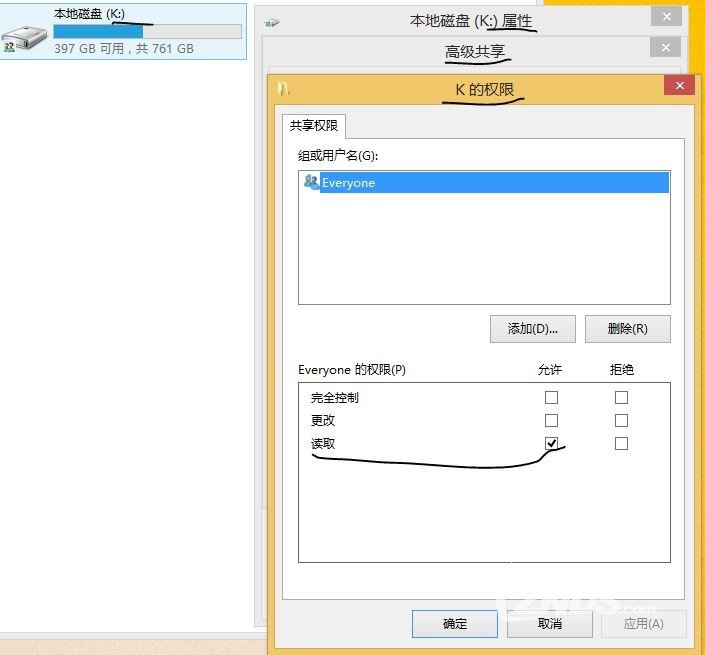The image size is (705, 655).
Task: Check 拒绝 box for 完全控制
Action: tap(621, 397)
